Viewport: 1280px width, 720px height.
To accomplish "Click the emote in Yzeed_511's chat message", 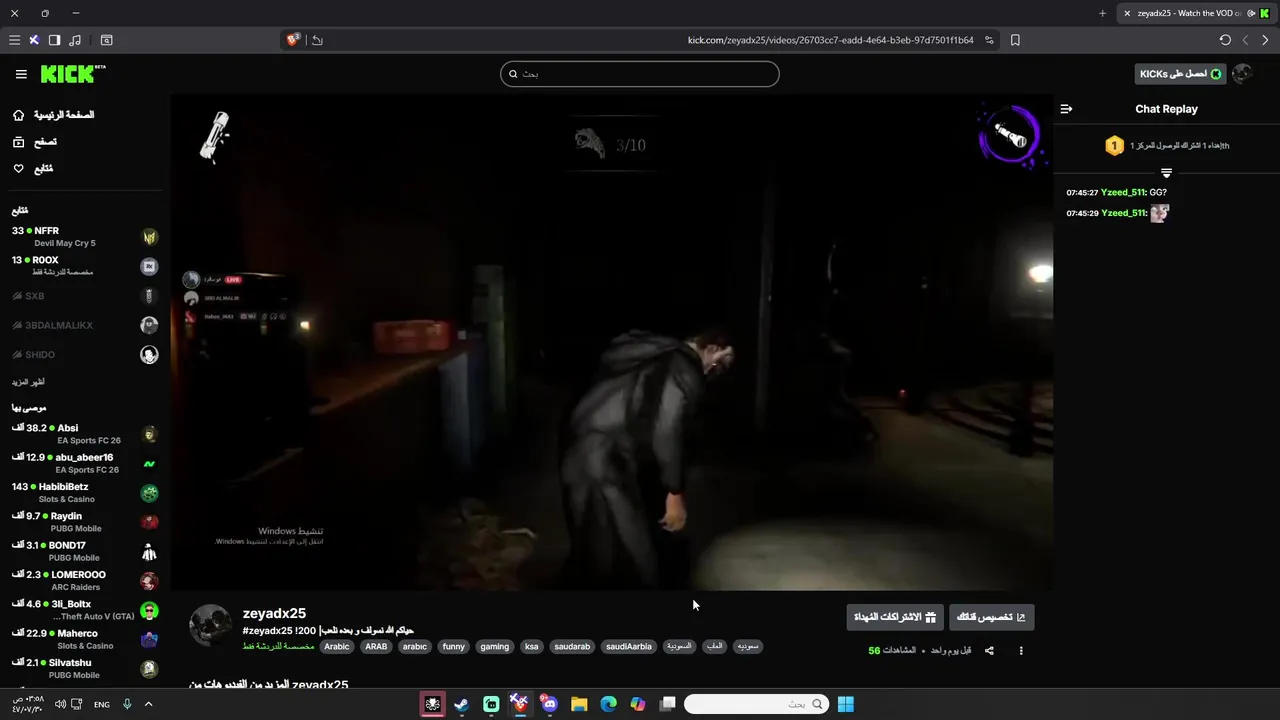I will point(1159,213).
